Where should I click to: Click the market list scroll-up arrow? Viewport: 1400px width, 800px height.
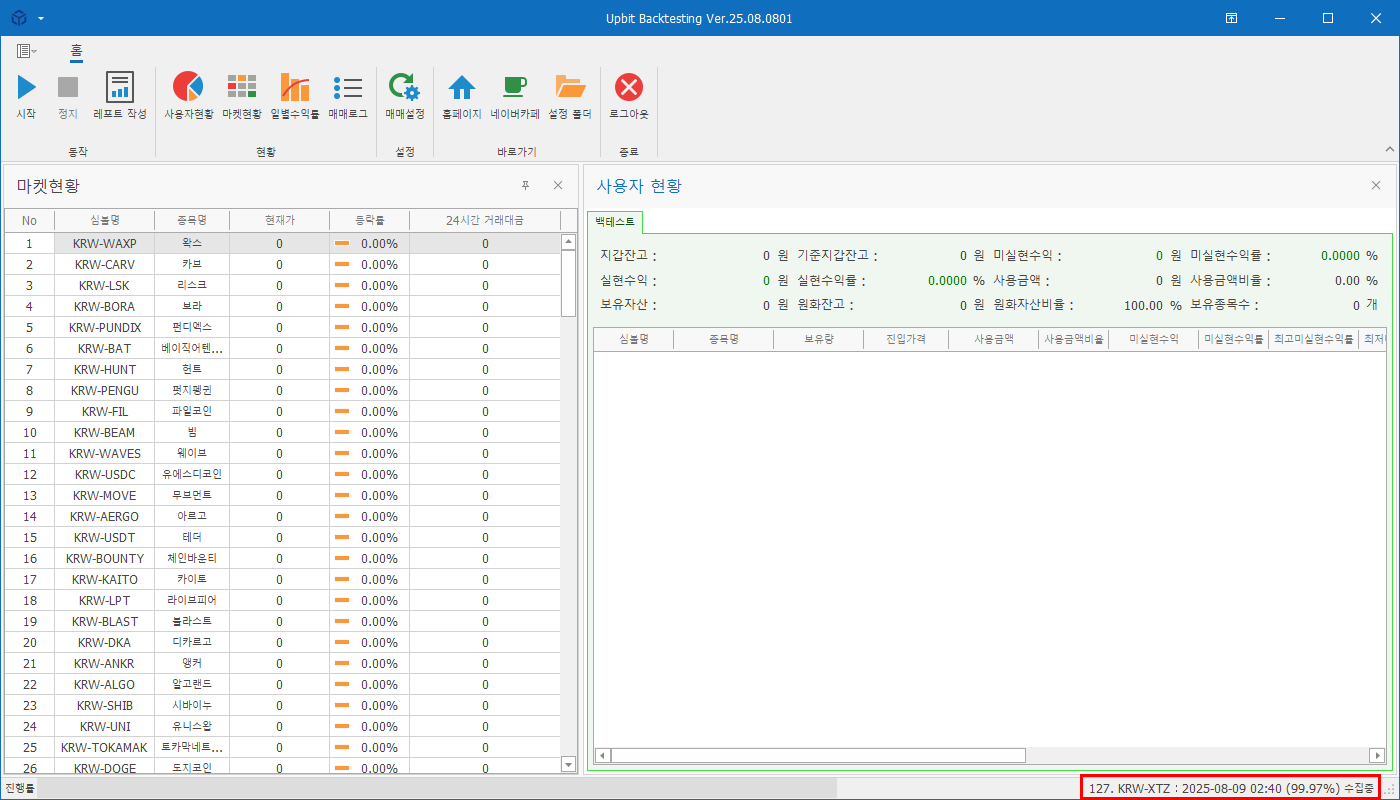(569, 241)
